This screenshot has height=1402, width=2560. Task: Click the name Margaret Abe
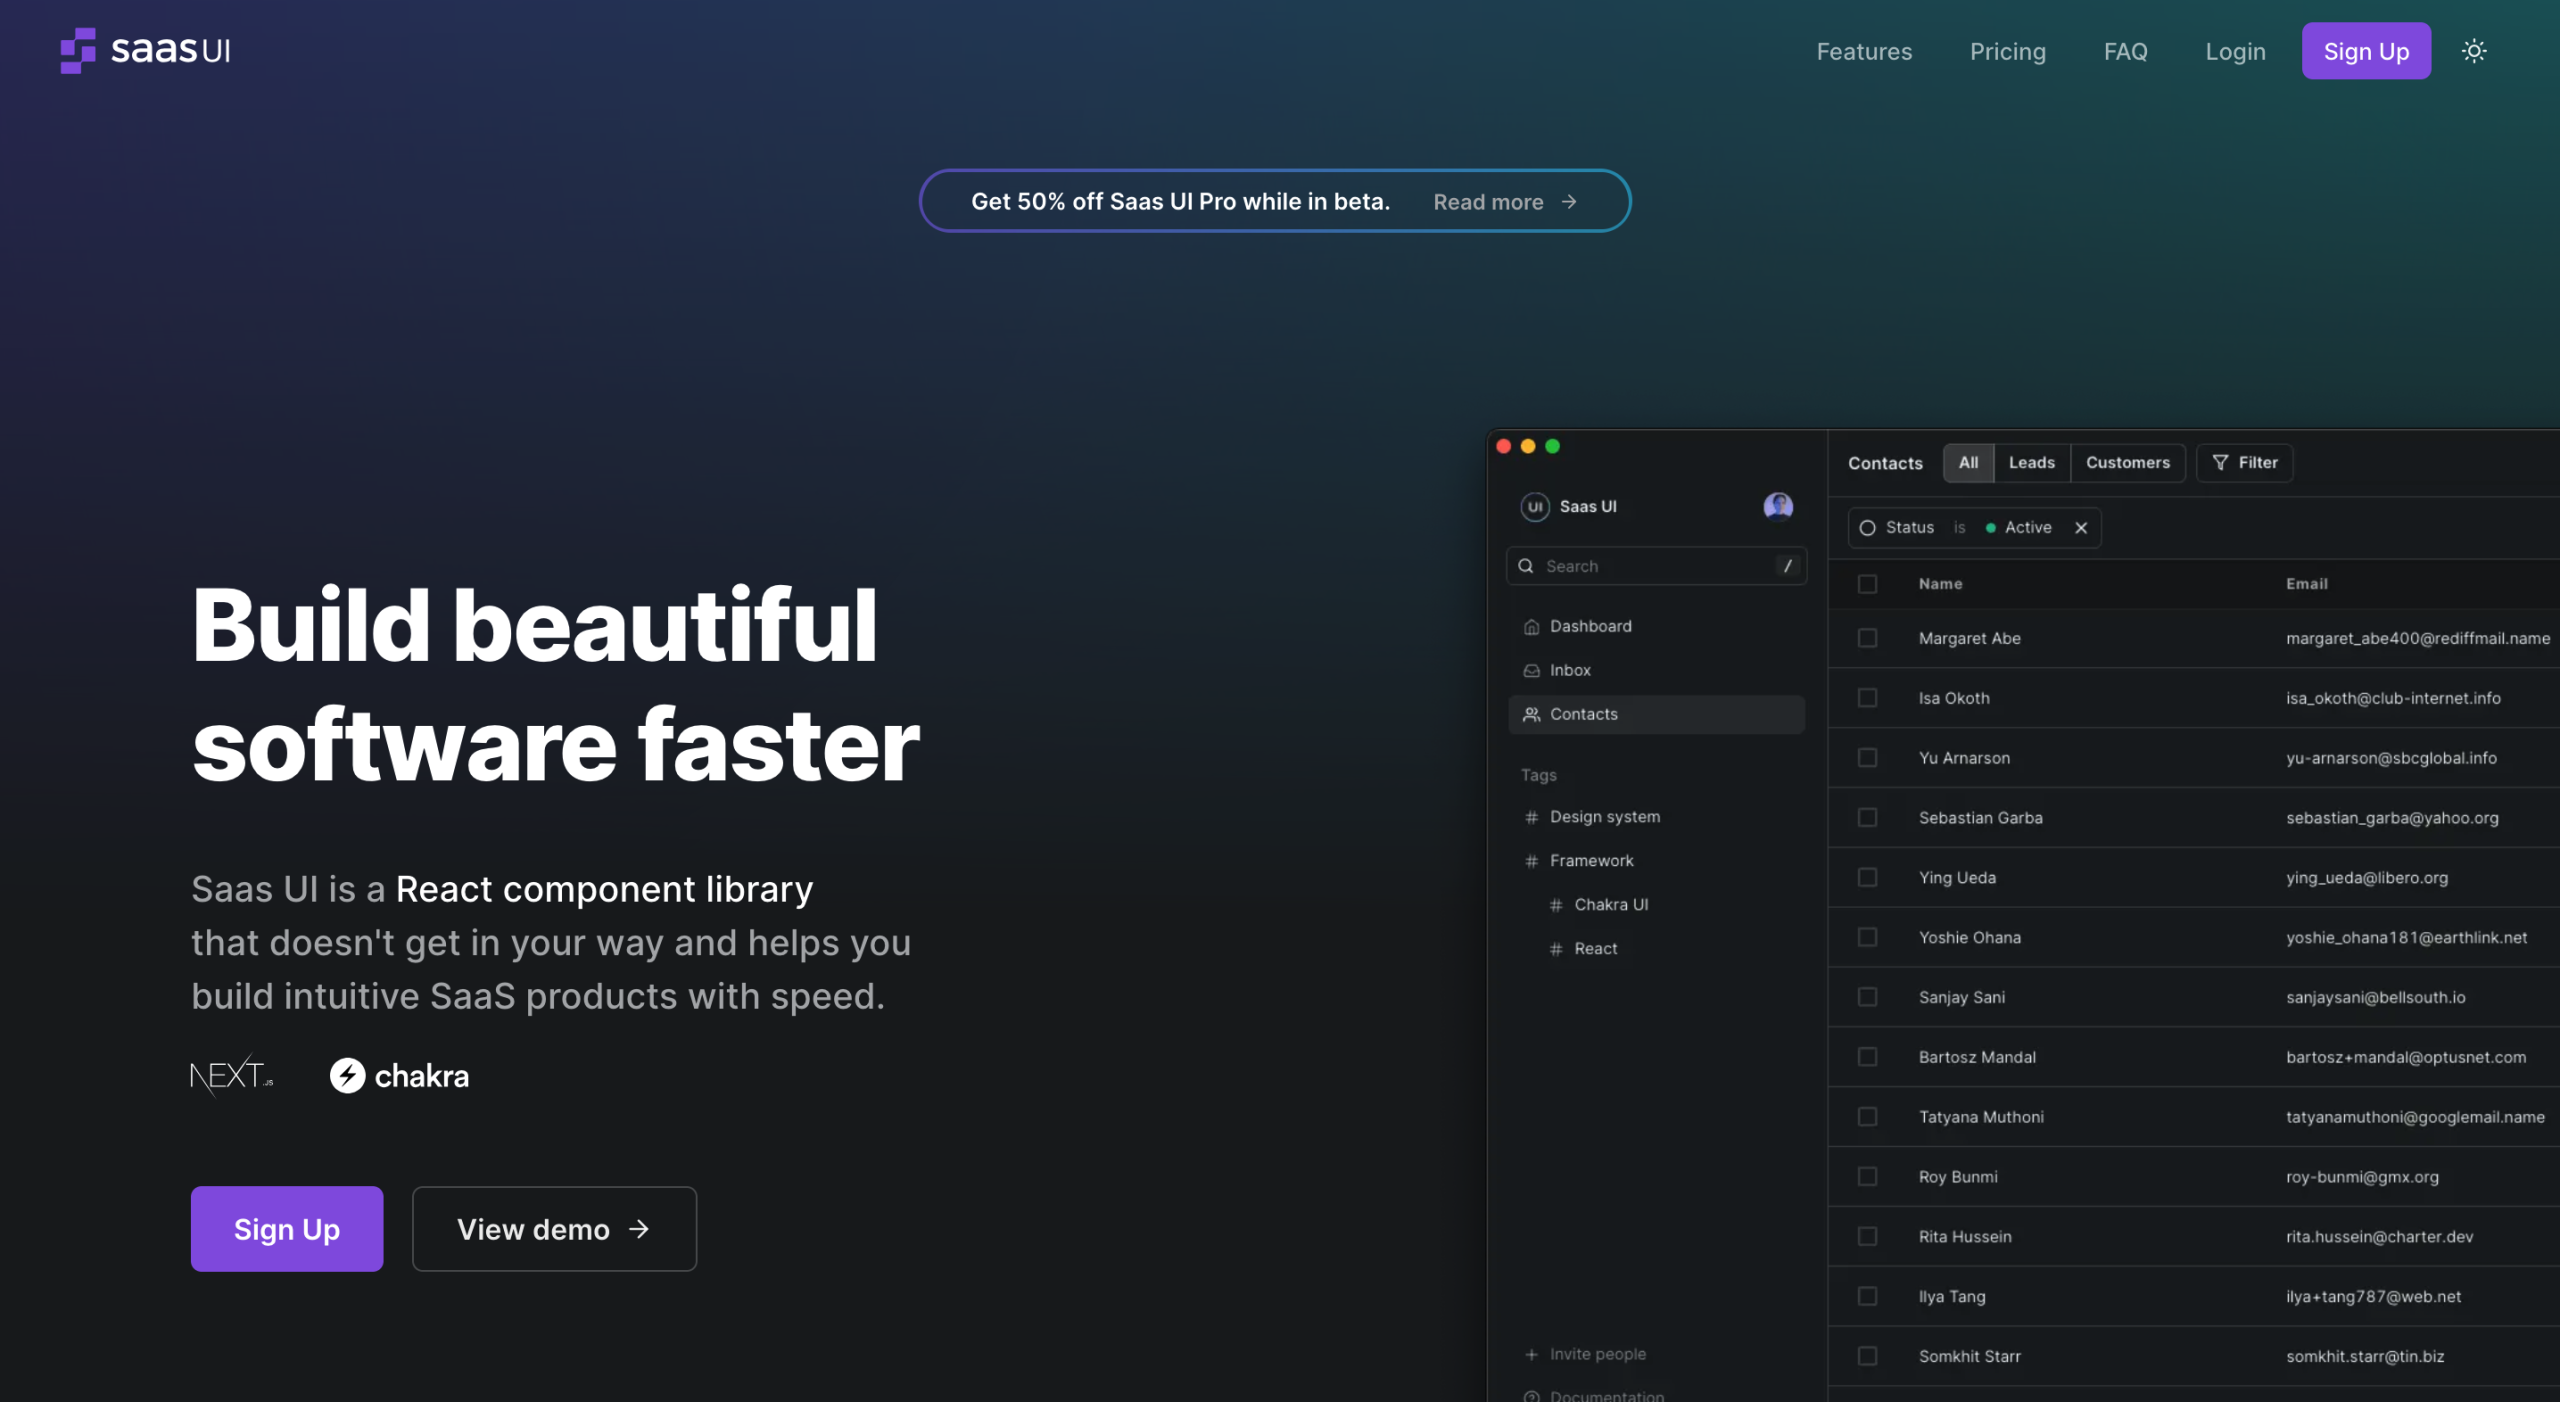1969,638
